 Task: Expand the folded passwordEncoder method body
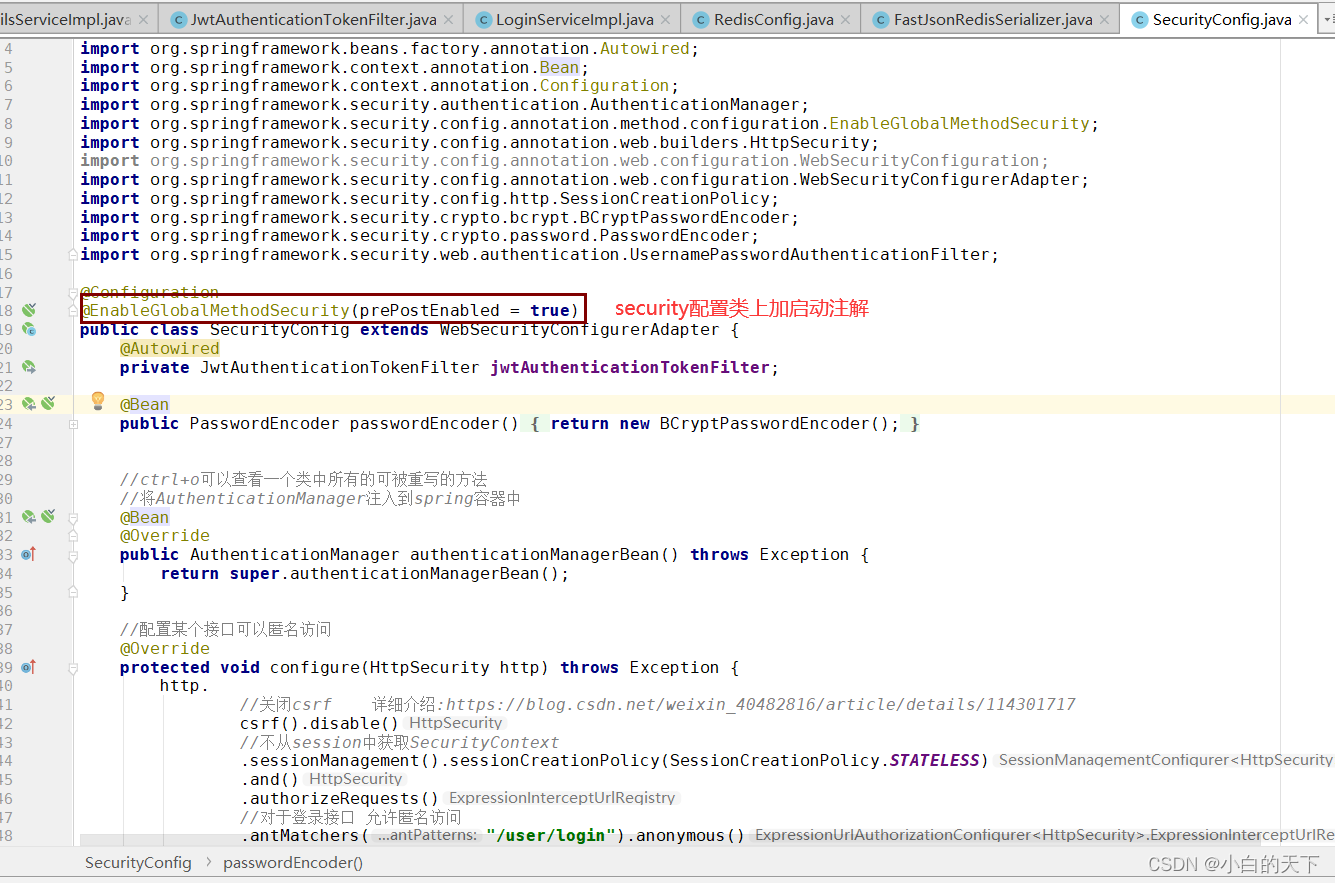click(x=73, y=424)
